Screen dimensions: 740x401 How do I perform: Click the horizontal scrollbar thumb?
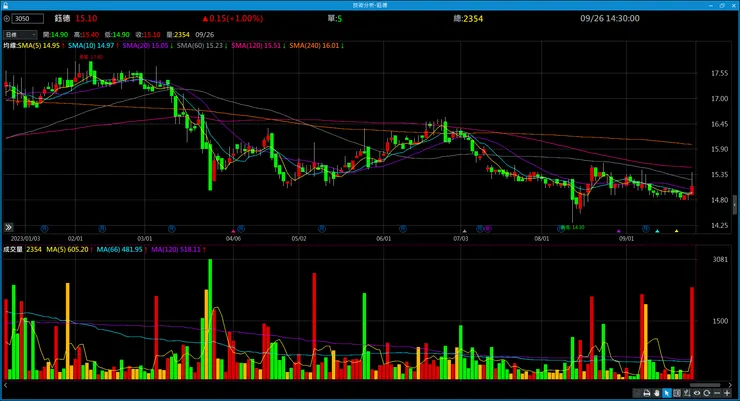705,385
